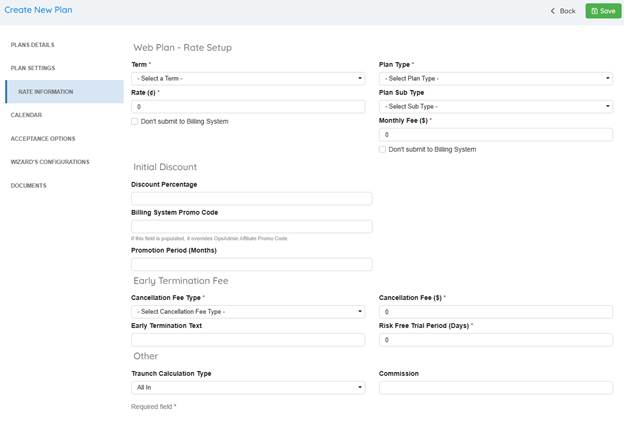Open the Cancellation Fee Type dropdown
This screenshot has width=624, height=427.
coord(248,312)
